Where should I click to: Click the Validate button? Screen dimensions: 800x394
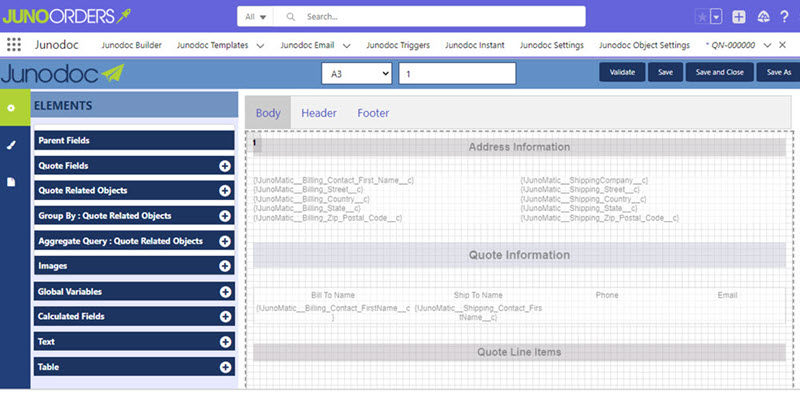622,72
